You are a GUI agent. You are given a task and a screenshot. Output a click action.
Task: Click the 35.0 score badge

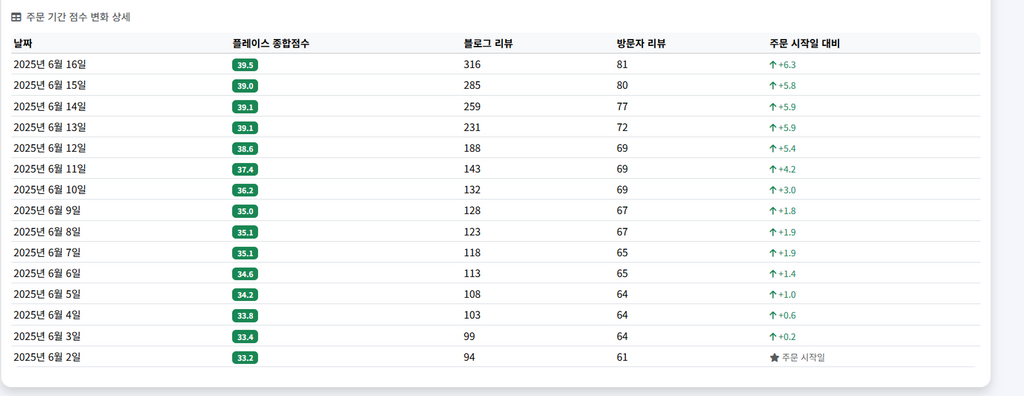tap(245, 212)
